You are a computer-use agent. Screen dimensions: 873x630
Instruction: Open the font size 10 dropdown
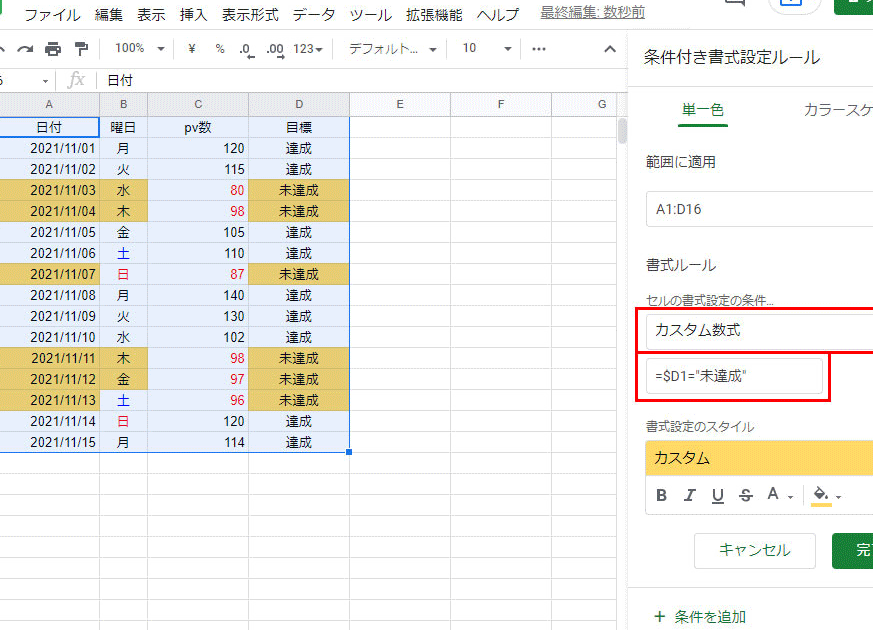click(487, 49)
